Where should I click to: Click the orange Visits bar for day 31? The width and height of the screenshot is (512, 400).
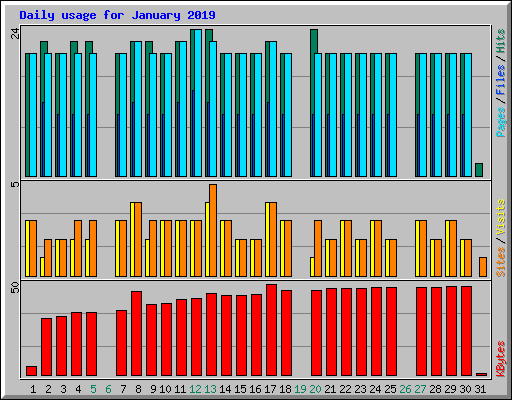point(483,267)
